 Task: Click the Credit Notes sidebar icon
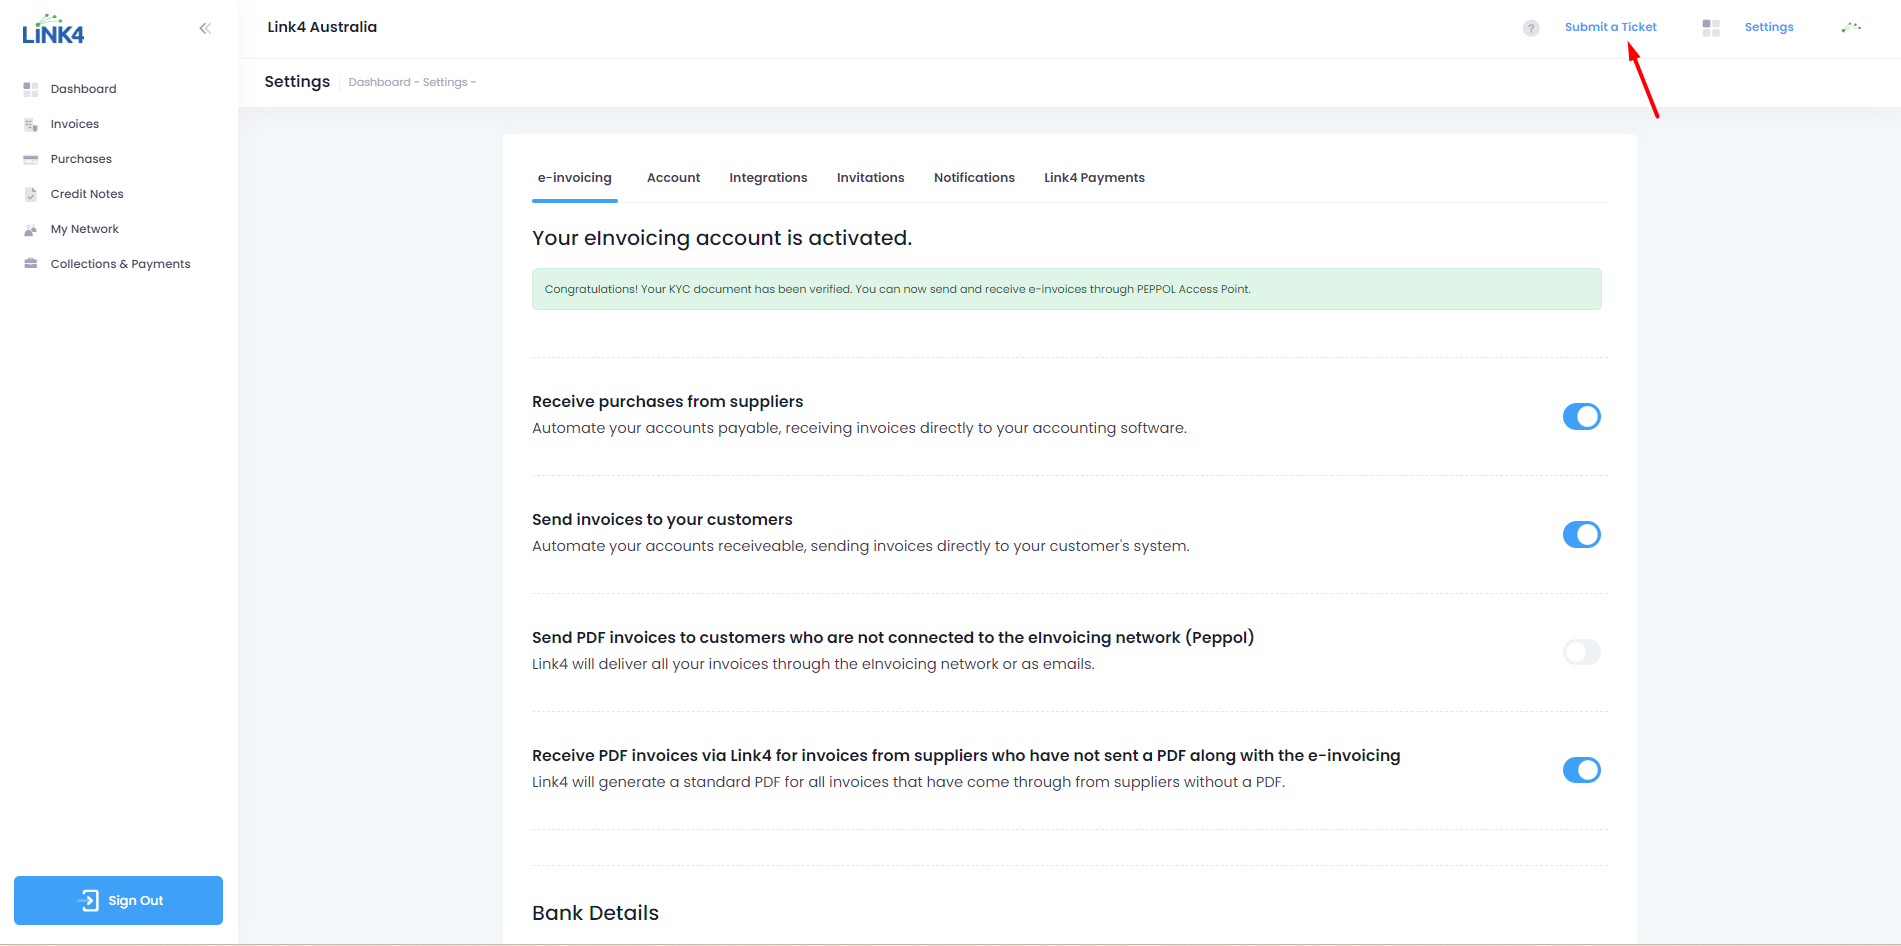click(x=31, y=194)
